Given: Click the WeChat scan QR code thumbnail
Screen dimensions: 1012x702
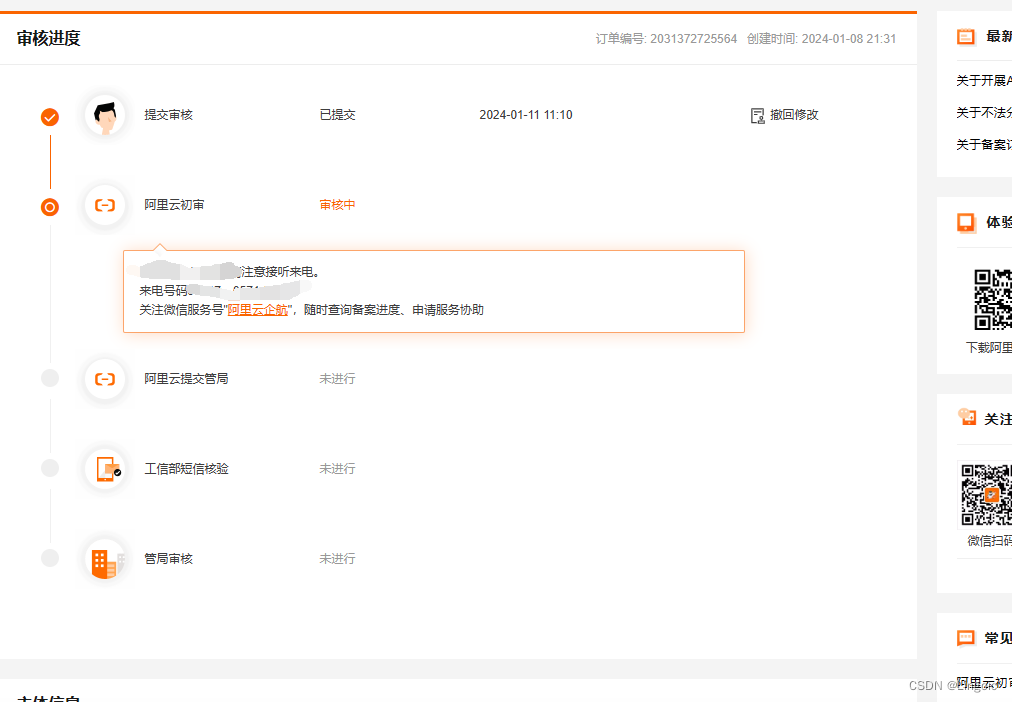Looking at the screenshot, I should pyautogui.click(x=986, y=495).
